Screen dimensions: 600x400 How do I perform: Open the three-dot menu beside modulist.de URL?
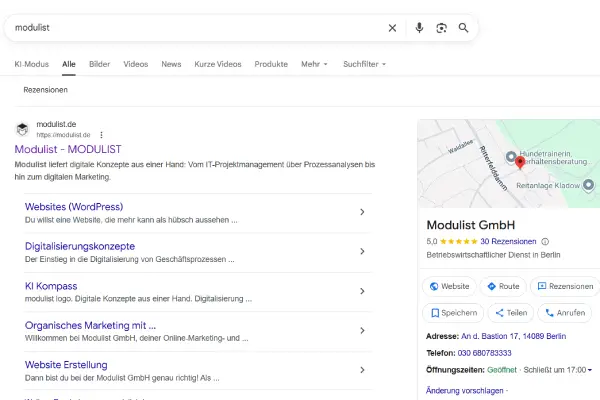coord(101,135)
